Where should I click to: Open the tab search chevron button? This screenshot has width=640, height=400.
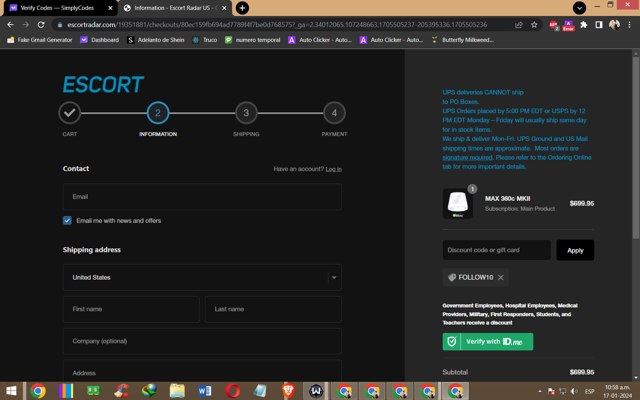[579, 8]
